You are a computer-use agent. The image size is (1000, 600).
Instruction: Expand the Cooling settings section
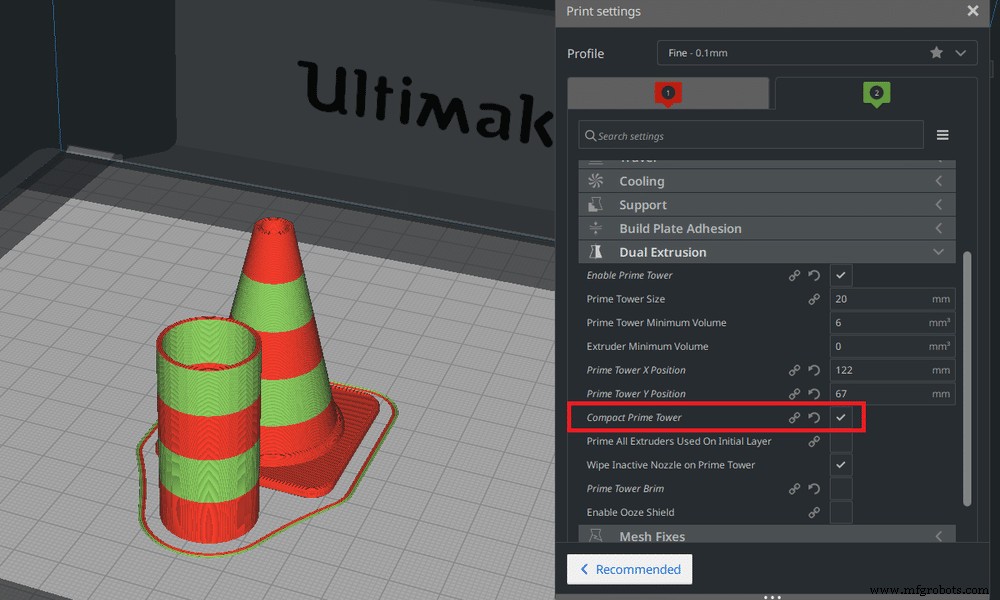tap(938, 181)
